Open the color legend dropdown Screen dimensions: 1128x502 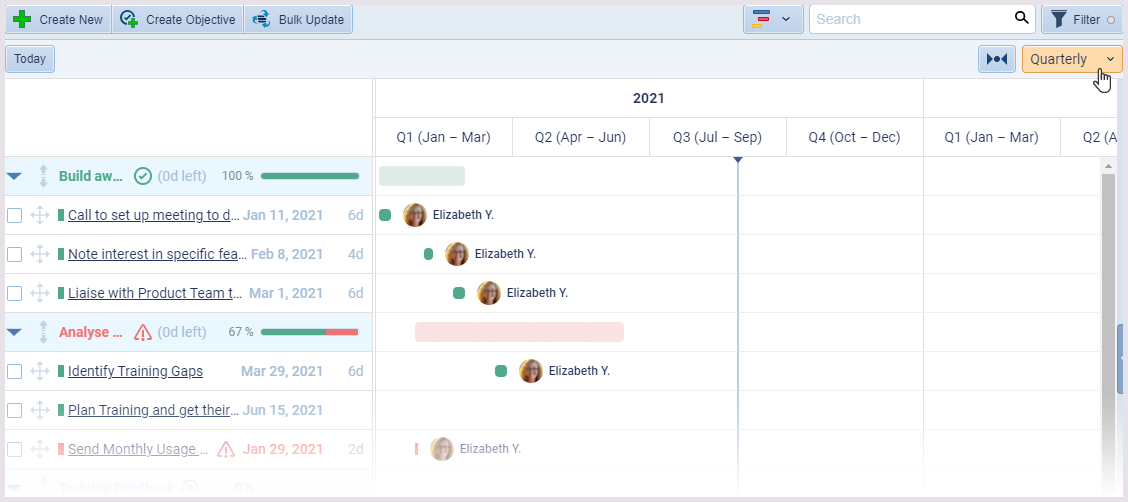[x=773, y=19]
